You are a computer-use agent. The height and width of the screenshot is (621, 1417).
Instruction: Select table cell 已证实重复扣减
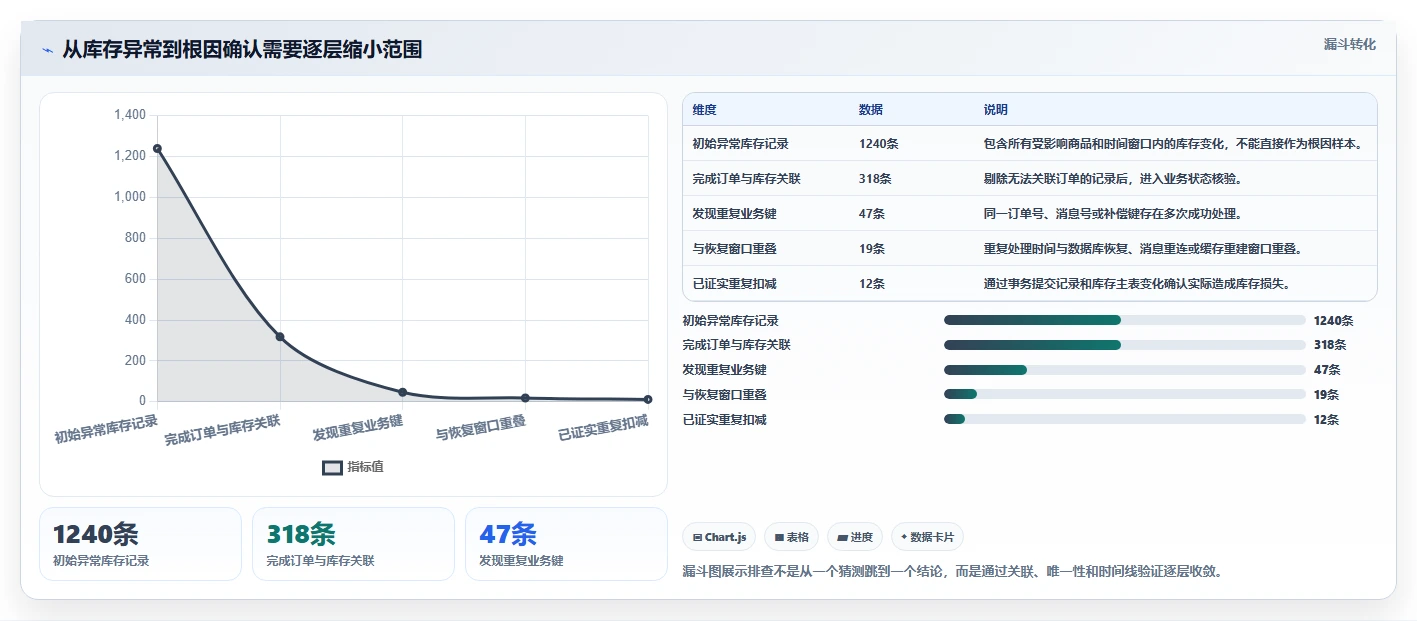(735, 284)
